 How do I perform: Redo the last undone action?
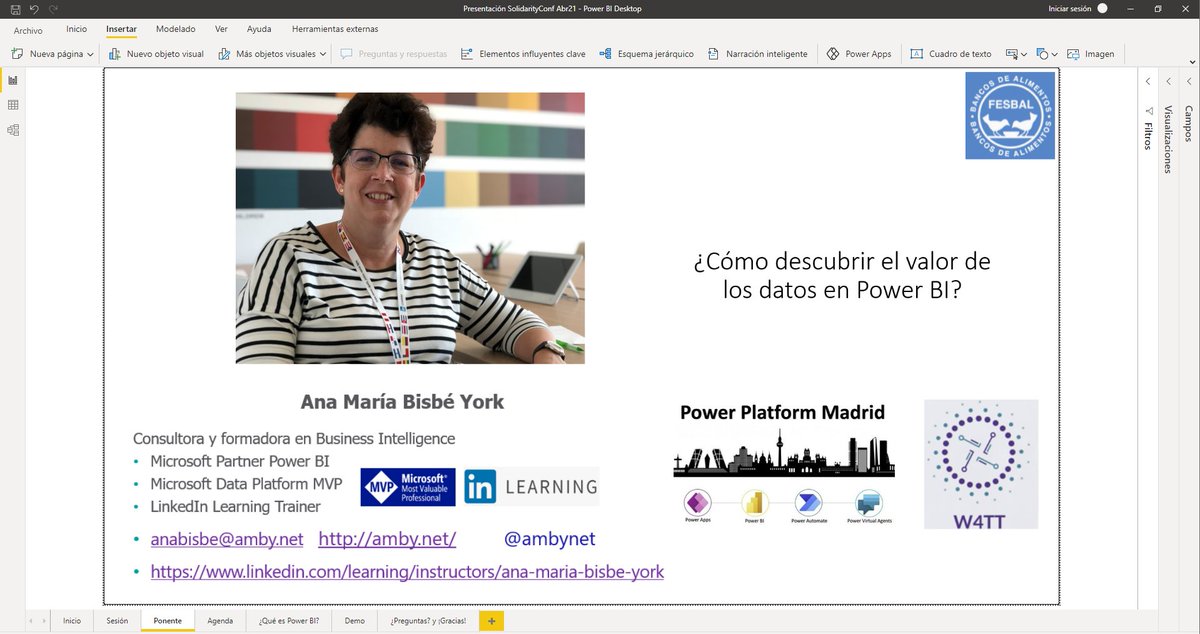pyautogui.click(x=52, y=8)
